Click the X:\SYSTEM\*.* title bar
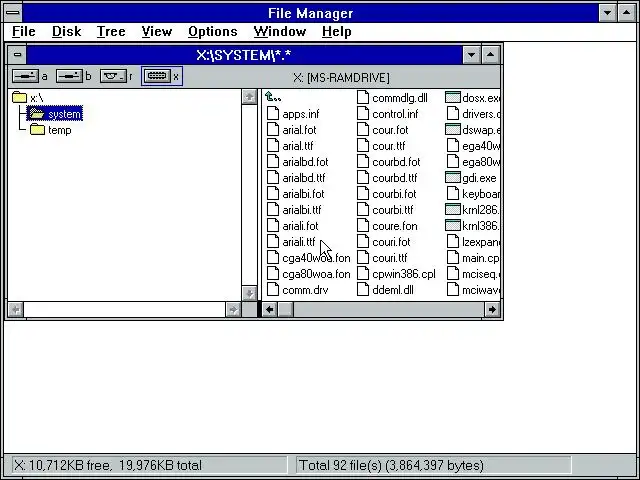 click(x=244, y=55)
